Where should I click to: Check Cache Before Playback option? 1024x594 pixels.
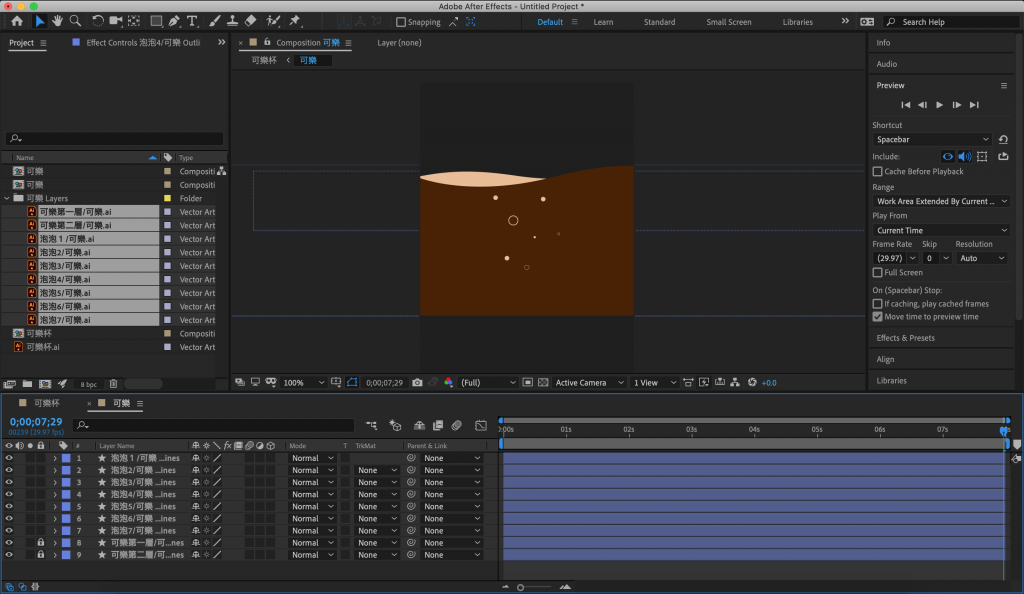point(878,171)
